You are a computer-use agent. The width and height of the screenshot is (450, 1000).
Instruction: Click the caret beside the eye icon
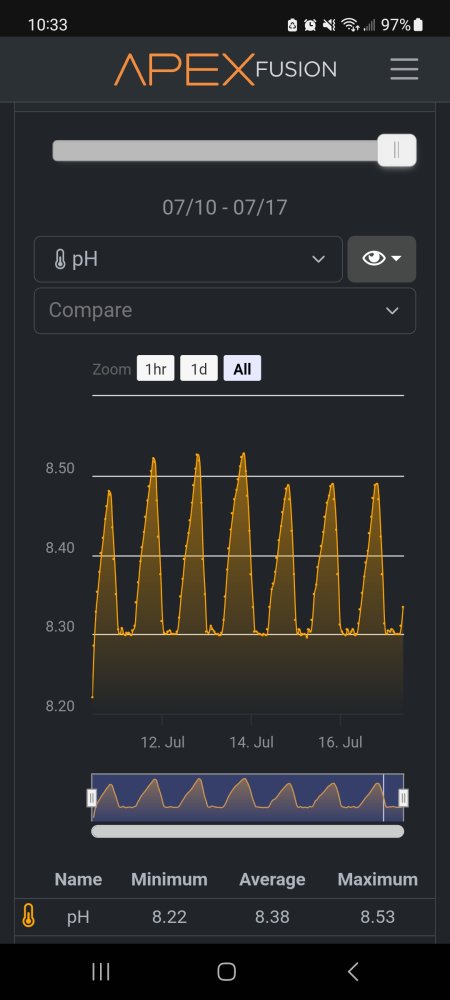tap(396, 258)
